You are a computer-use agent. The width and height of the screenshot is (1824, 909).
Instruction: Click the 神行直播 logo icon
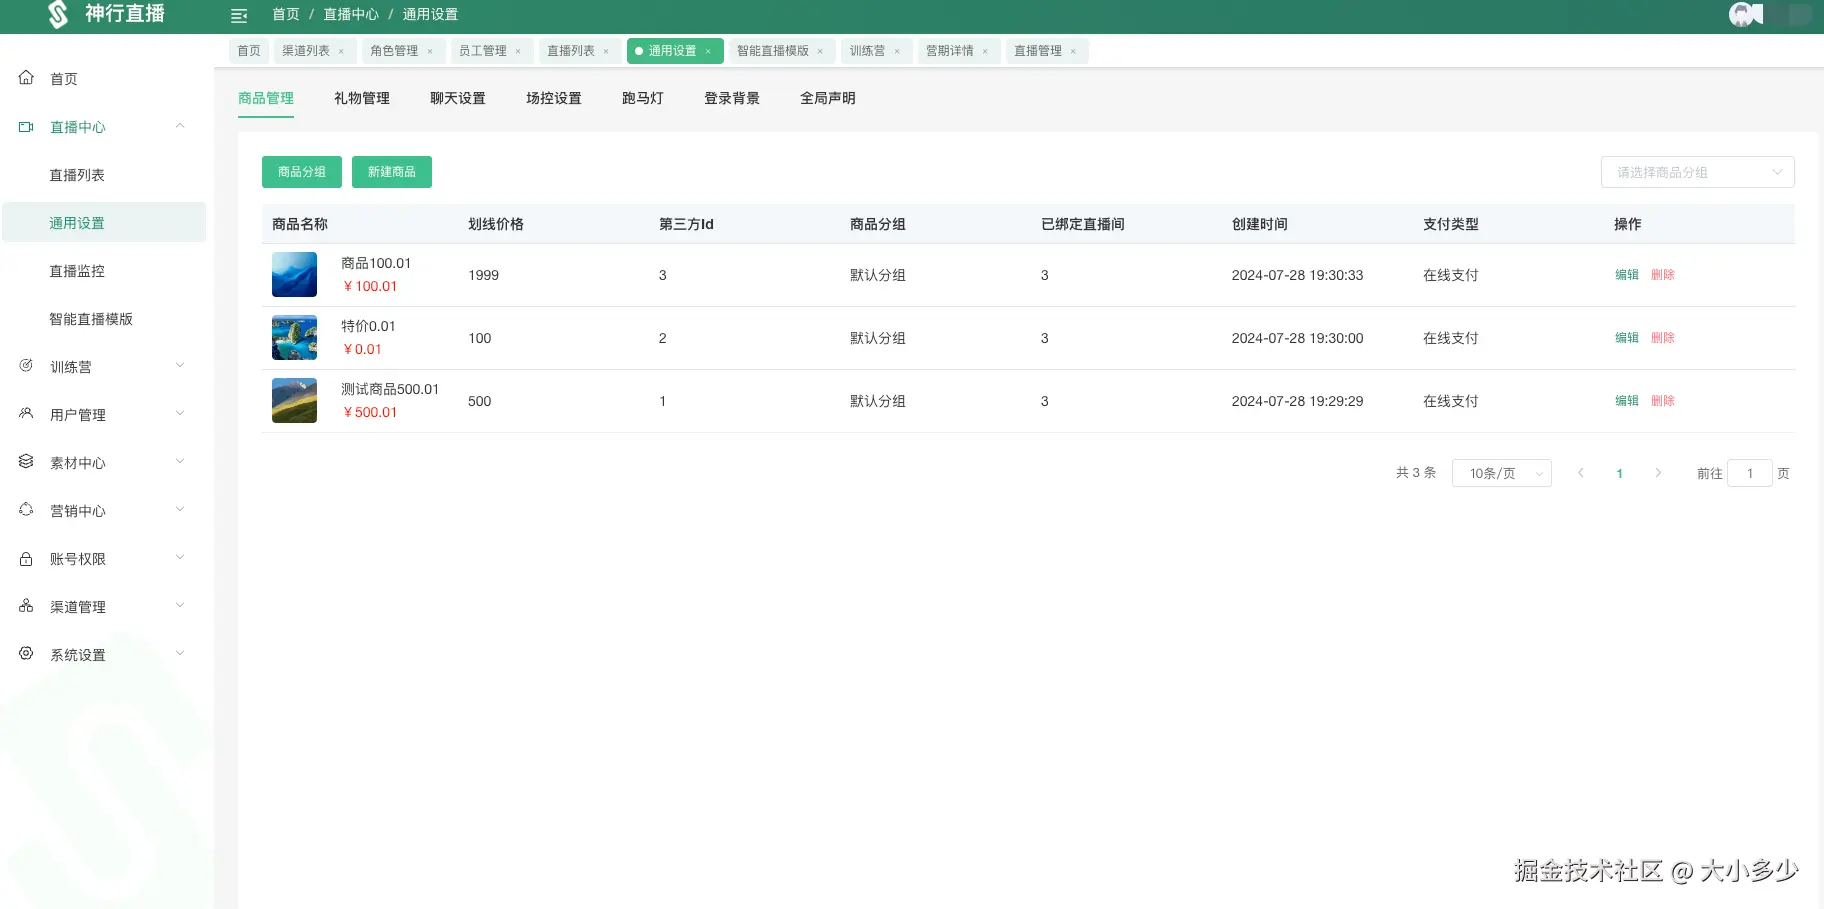58,14
